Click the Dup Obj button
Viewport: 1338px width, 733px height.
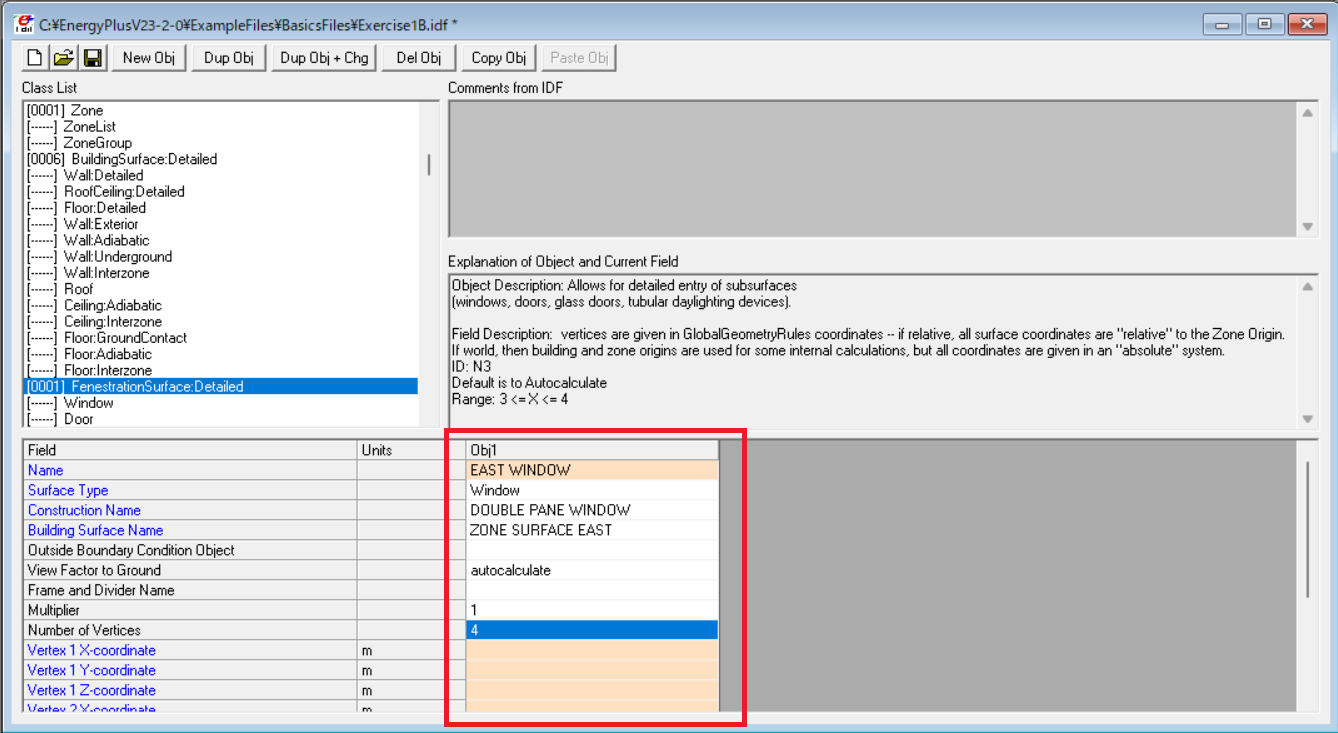tap(229, 58)
